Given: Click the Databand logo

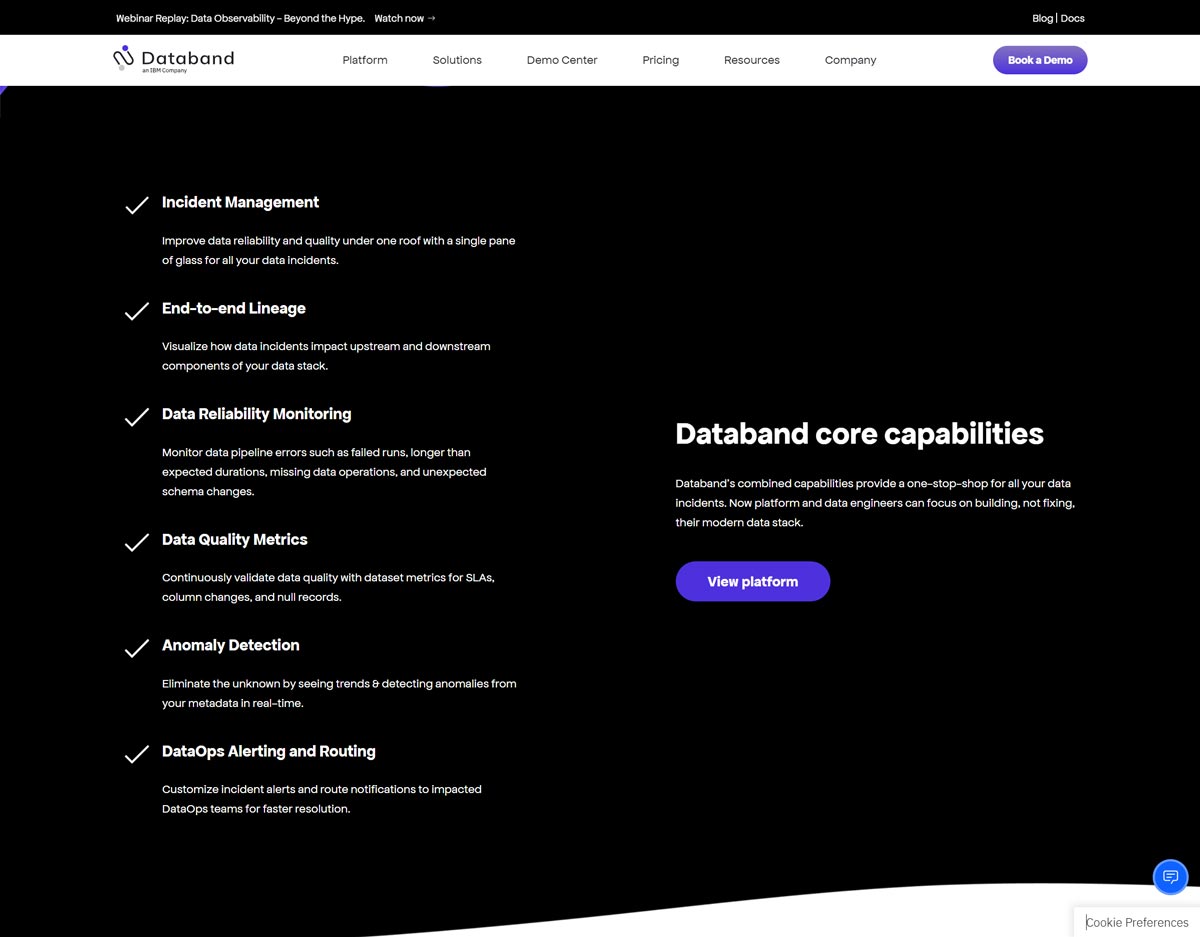Looking at the screenshot, I should point(173,60).
